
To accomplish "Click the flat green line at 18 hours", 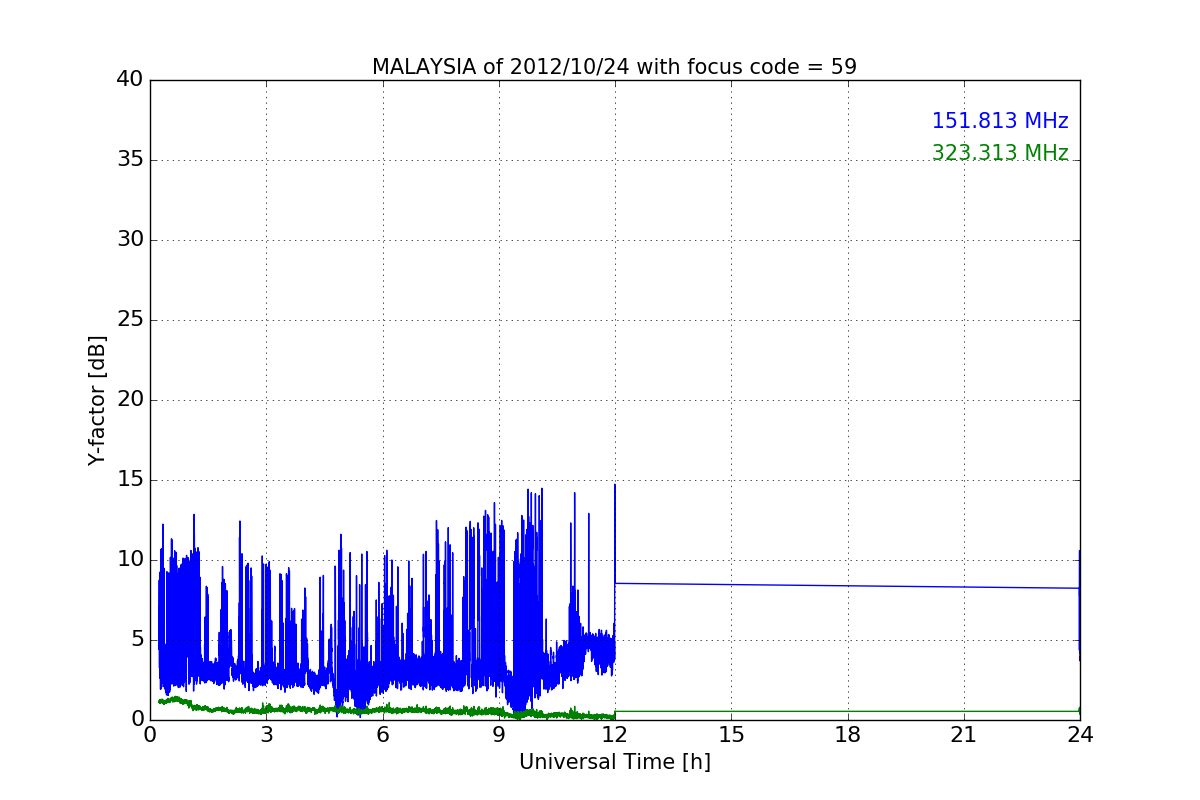I will pyautogui.click(x=848, y=711).
